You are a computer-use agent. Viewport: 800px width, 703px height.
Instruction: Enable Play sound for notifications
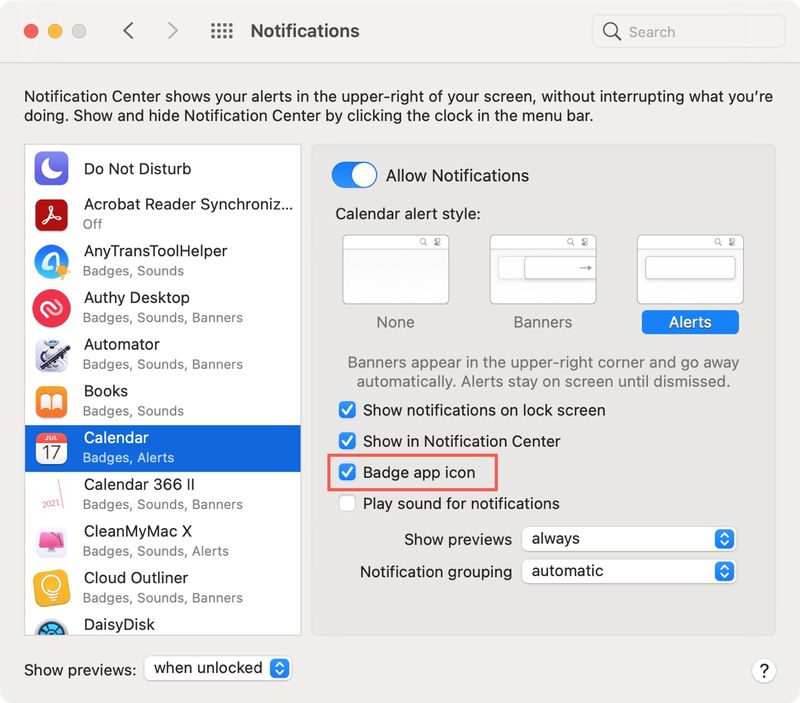(347, 503)
